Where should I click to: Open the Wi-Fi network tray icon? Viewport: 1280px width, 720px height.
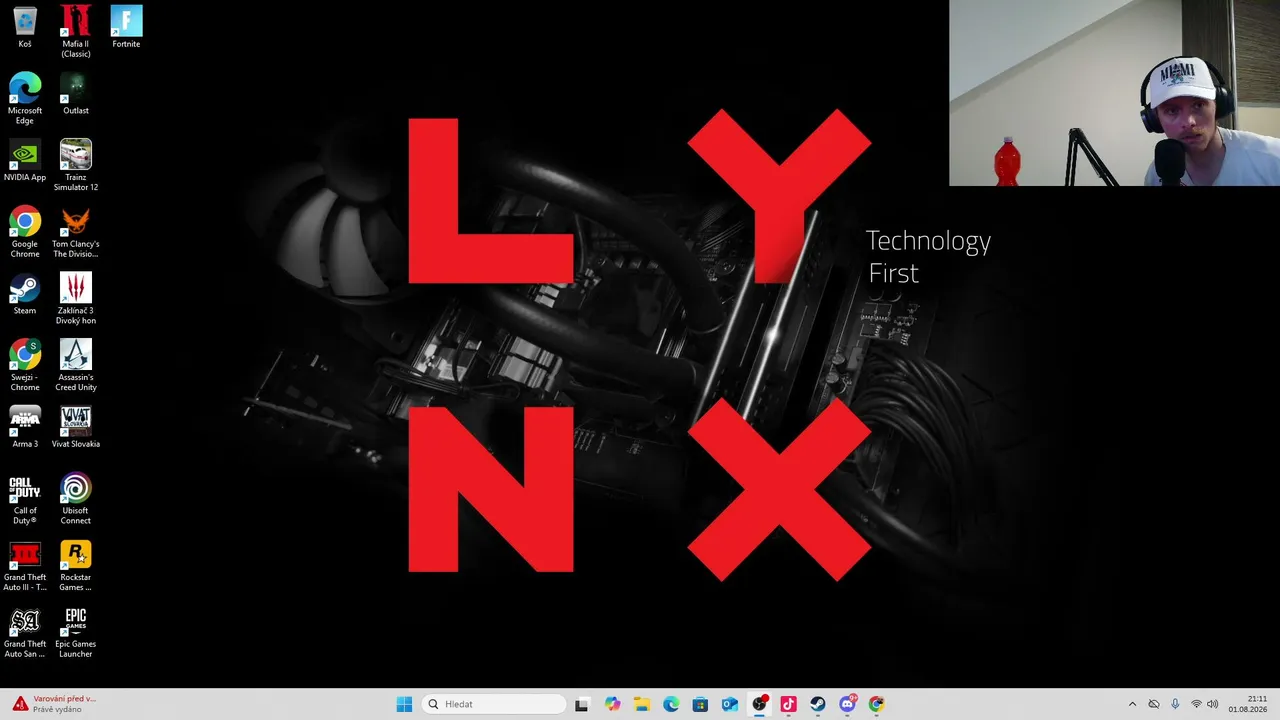[1196, 704]
